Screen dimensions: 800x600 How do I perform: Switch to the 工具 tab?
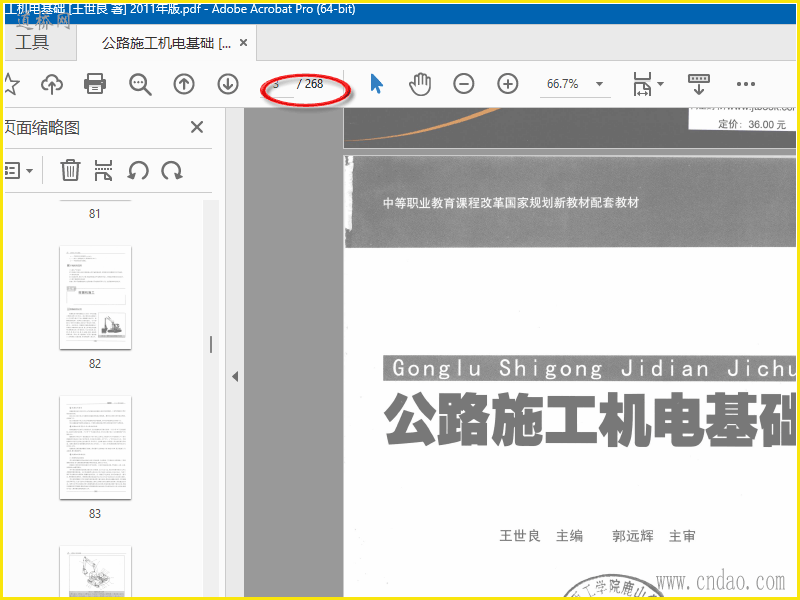click(x=33, y=42)
